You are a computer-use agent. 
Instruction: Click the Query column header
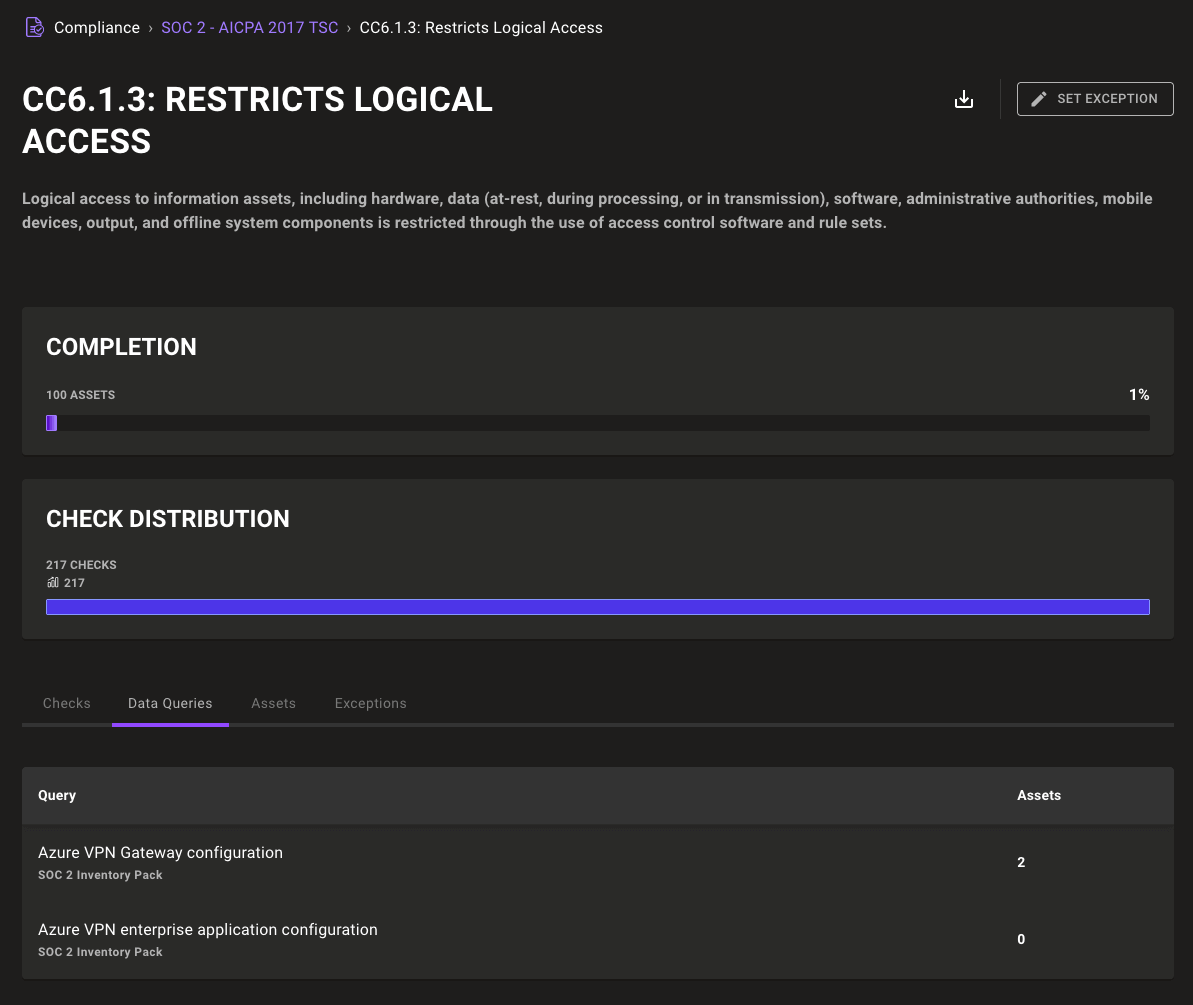pyautogui.click(x=56, y=795)
